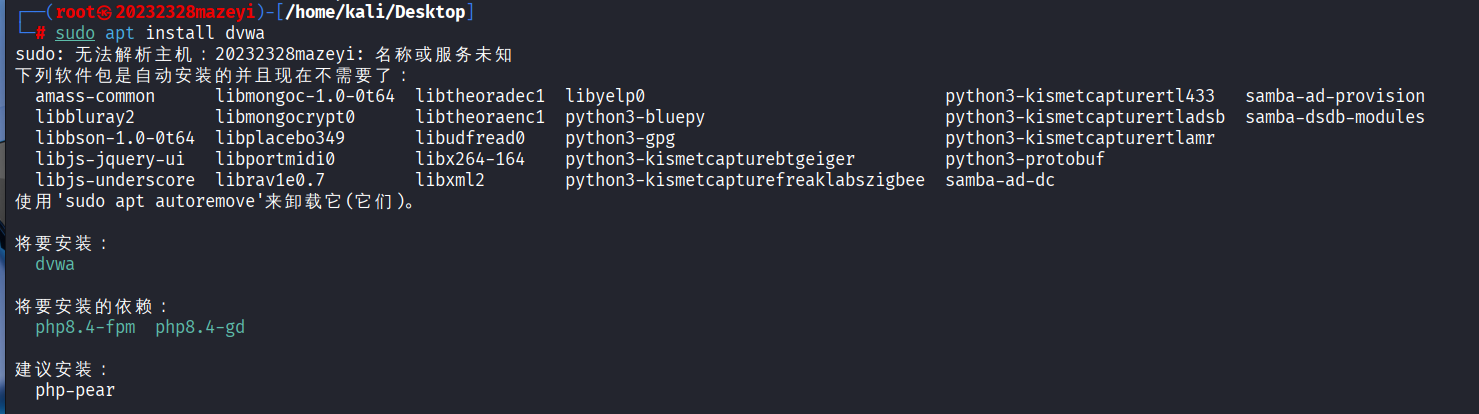Click the # root prompt symbol
Screen dimensions: 1479x414
tap(40, 33)
